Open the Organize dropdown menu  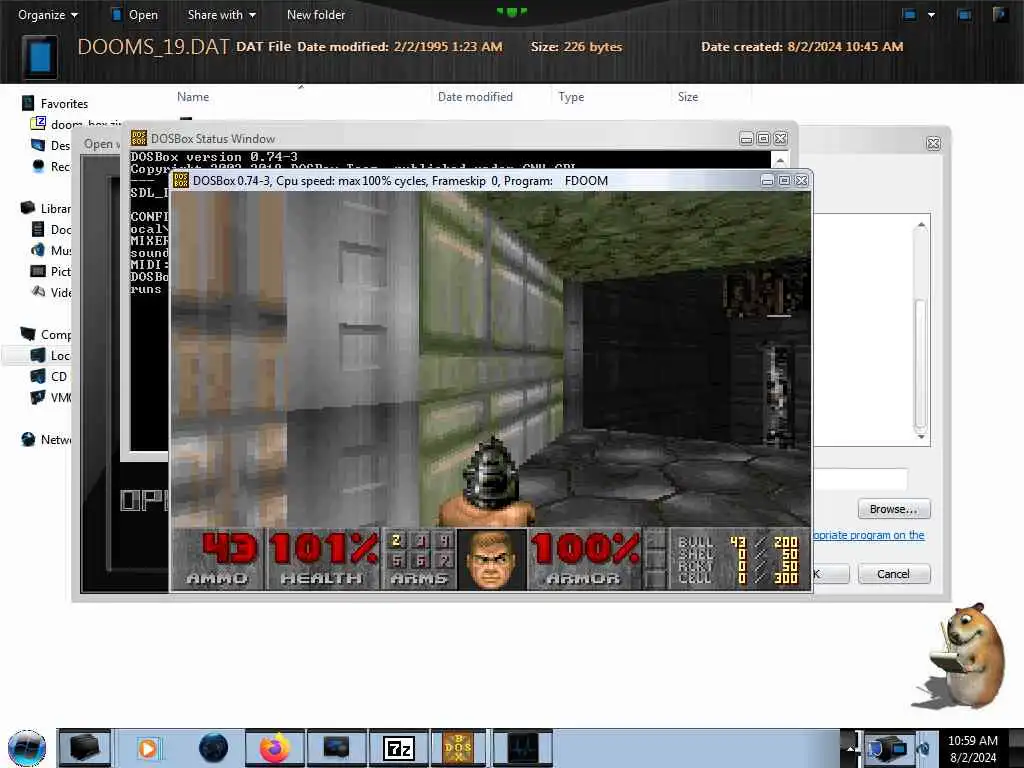[x=48, y=14]
